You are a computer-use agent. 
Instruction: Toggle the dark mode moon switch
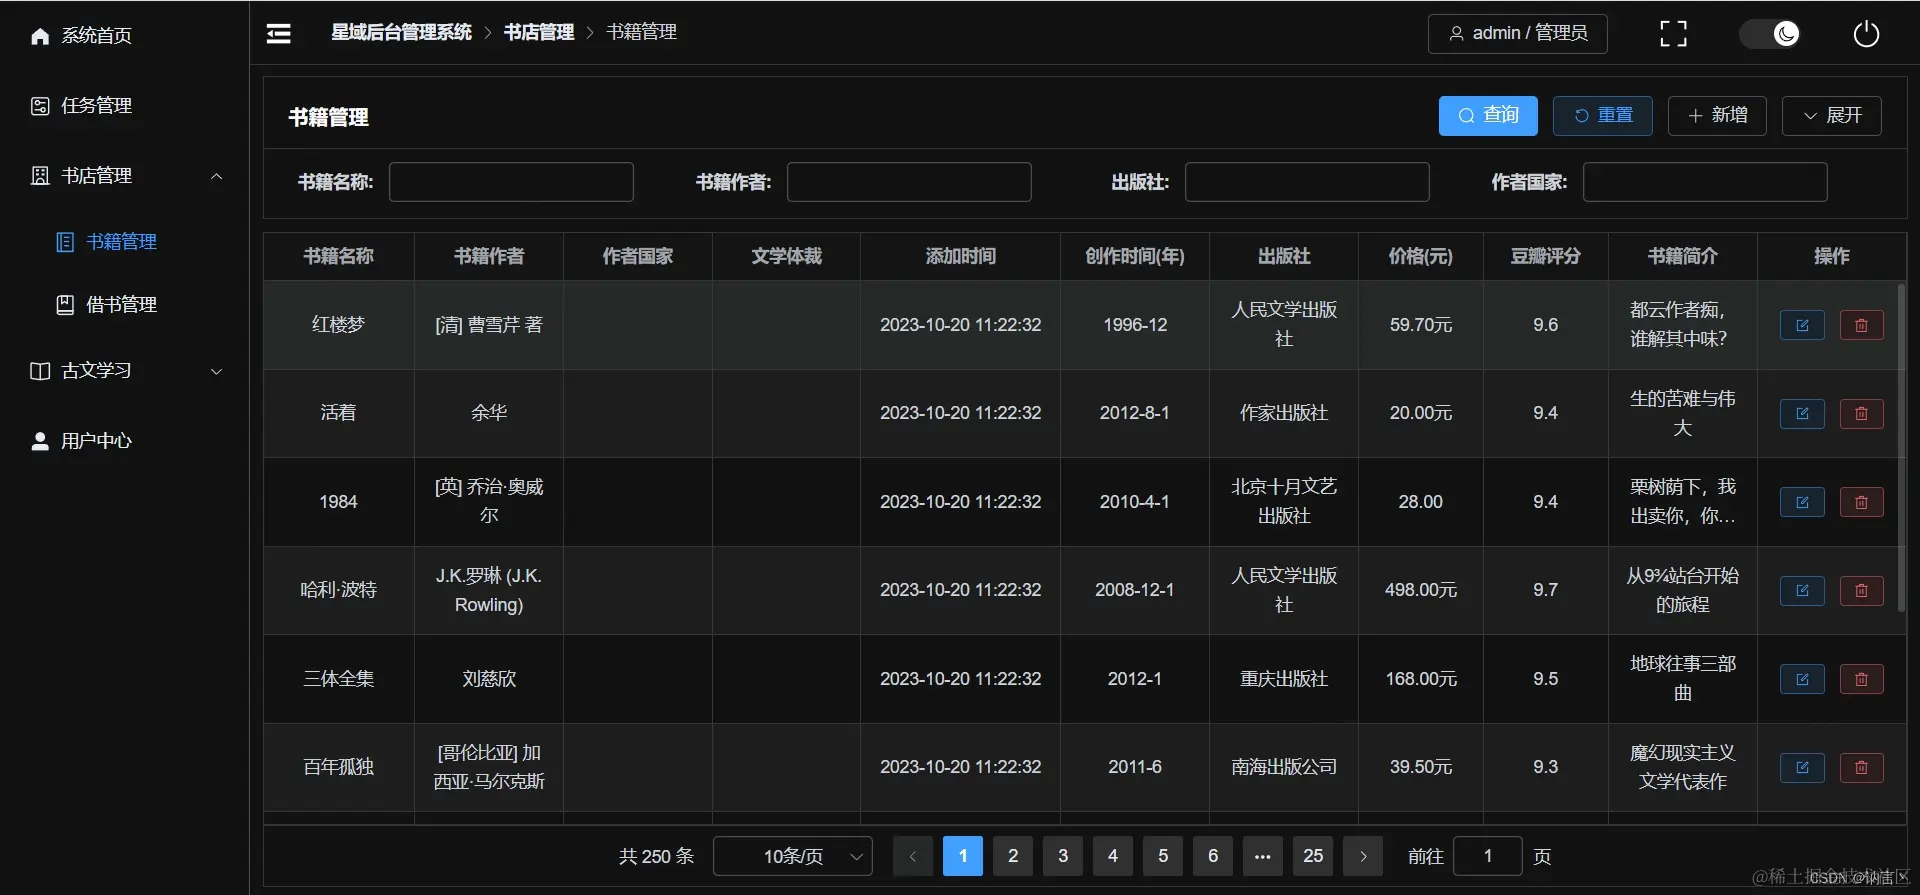click(1769, 34)
